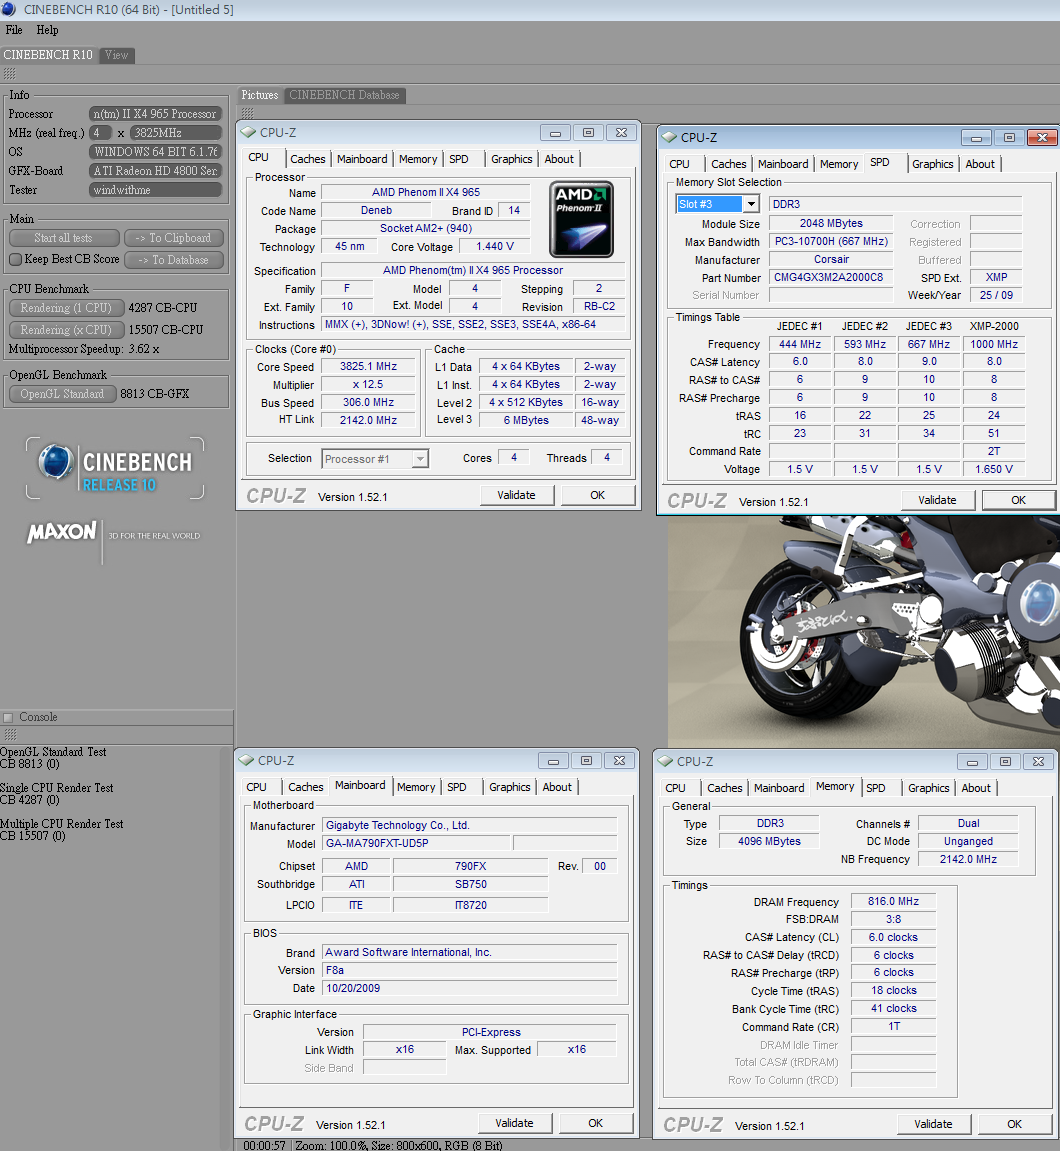Image resolution: width=1060 pixels, height=1151 pixels.
Task: Toggle the Console panel checkbox
Action: click(9, 717)
